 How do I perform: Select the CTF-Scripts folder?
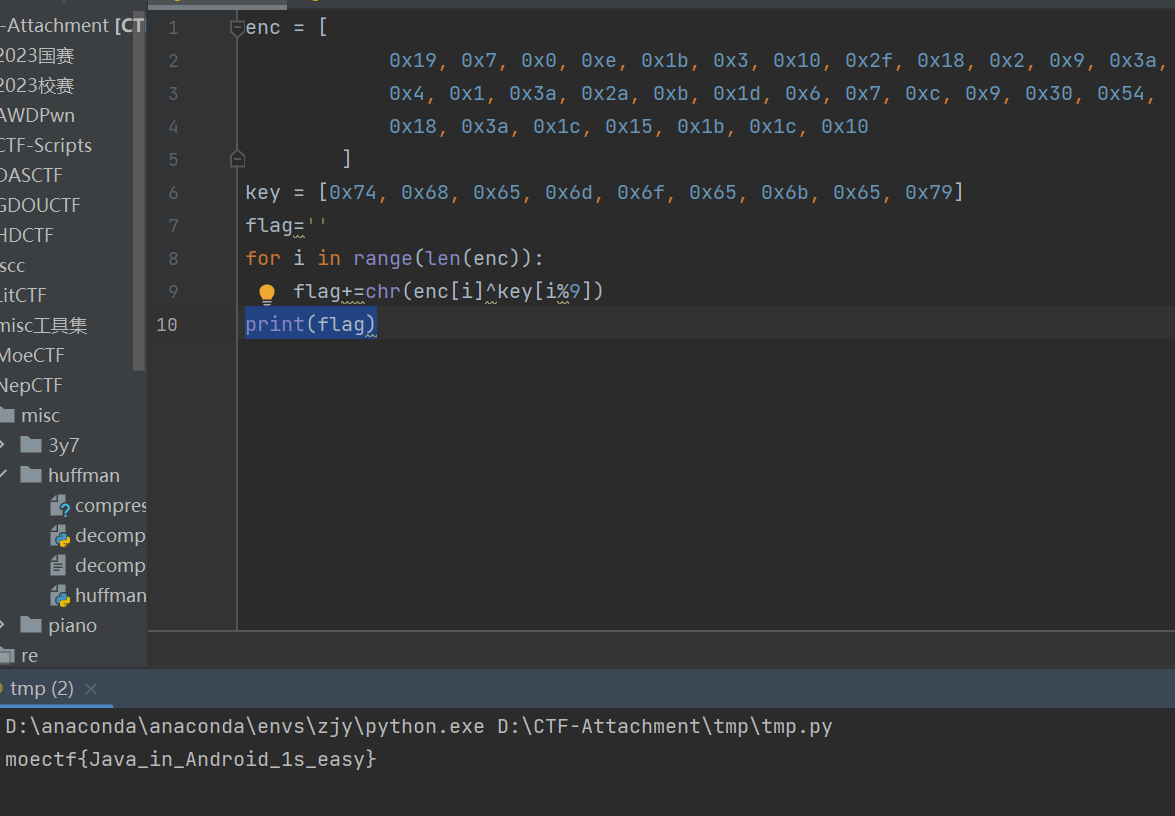[x=45, y=146]
